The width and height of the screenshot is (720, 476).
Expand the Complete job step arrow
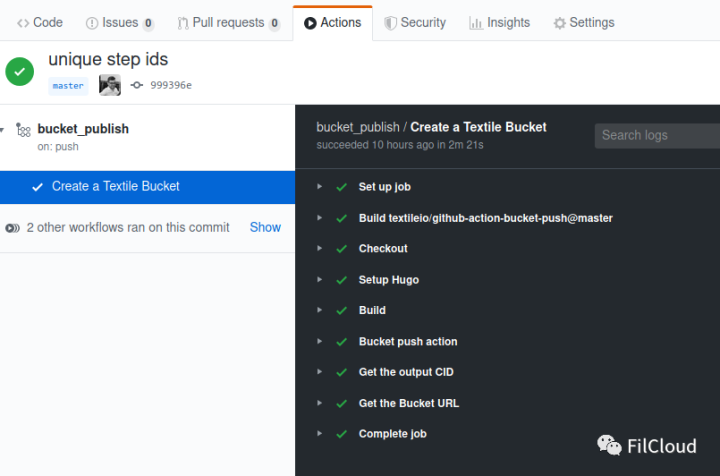pos(319,433)
